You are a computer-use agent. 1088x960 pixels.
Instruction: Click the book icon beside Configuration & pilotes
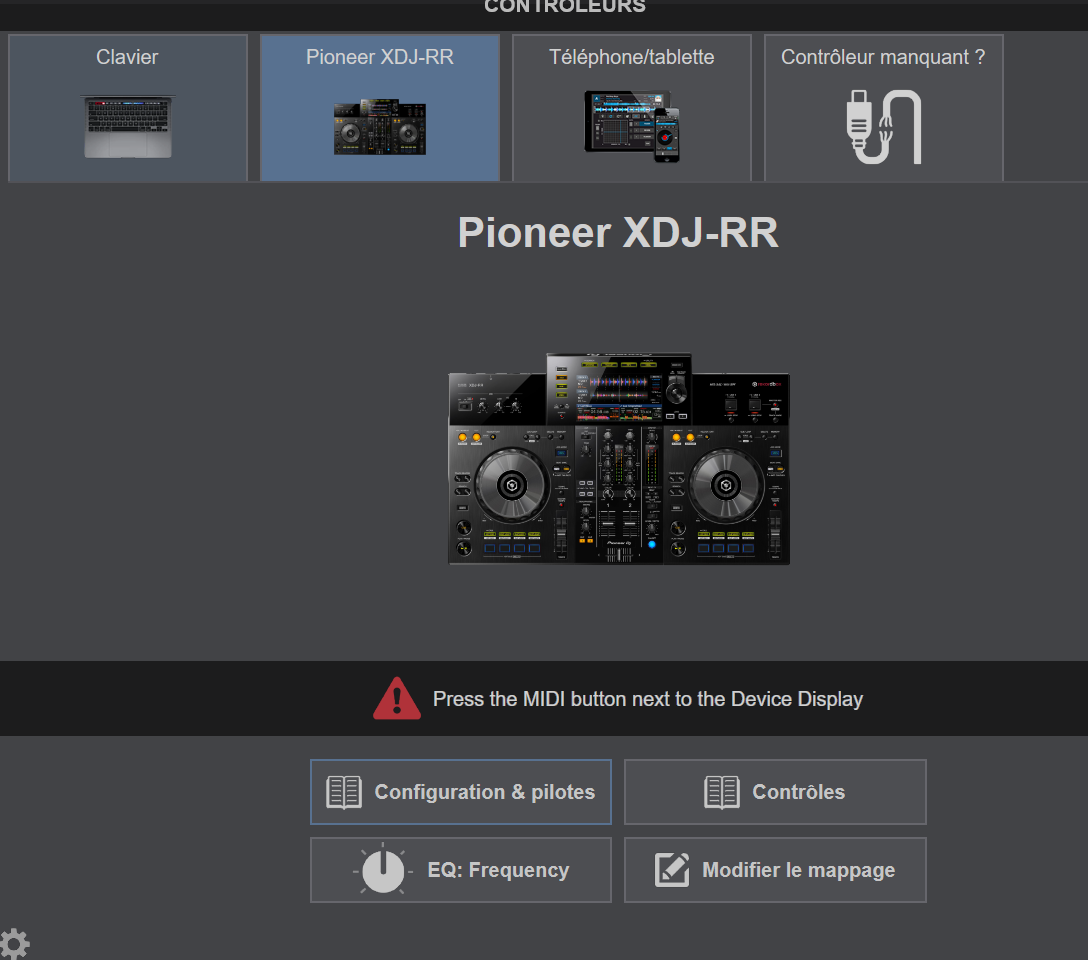[x=344, y=792]
